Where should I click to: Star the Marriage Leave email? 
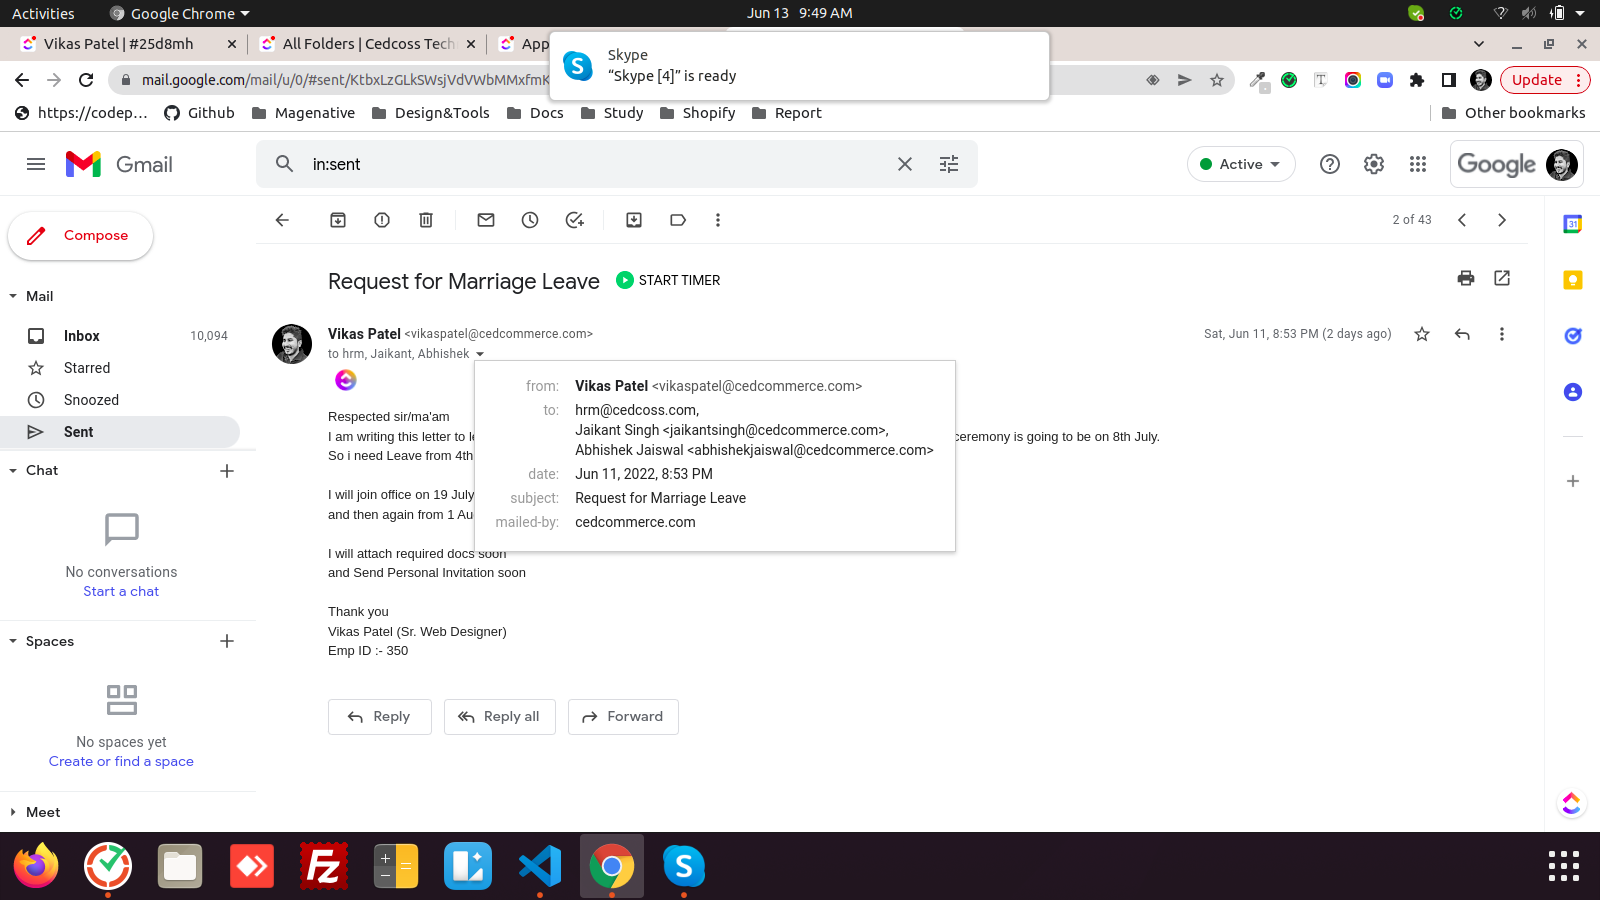[x=1422, y=334]
